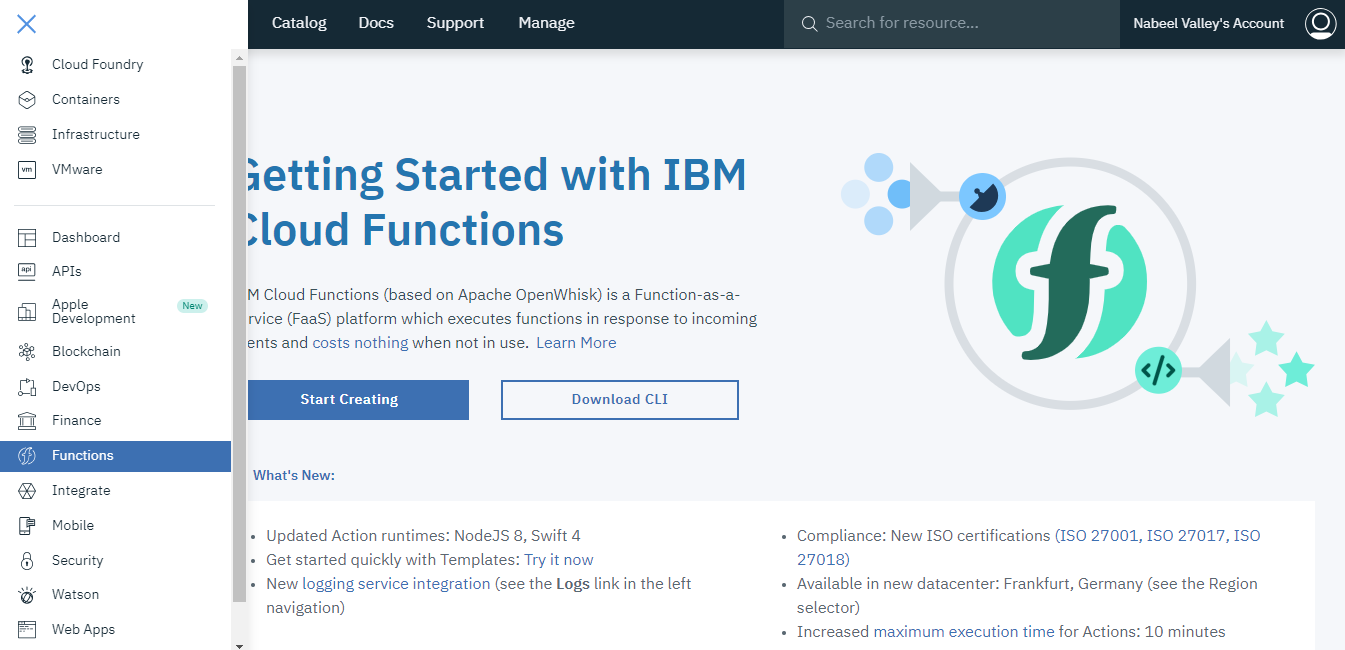Close the navigation menu with X

(x=27, y=24)
